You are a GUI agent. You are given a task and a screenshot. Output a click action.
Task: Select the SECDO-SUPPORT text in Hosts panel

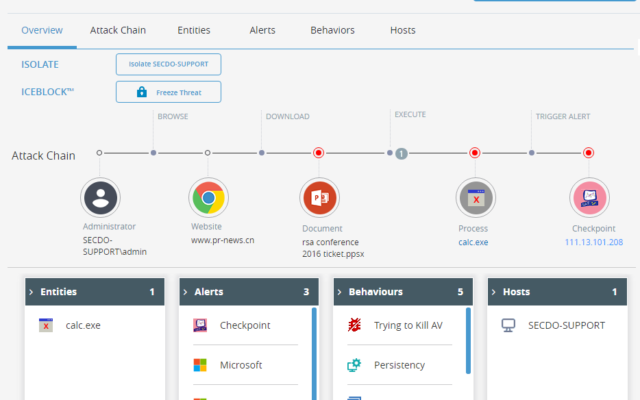tap(567, 325)
